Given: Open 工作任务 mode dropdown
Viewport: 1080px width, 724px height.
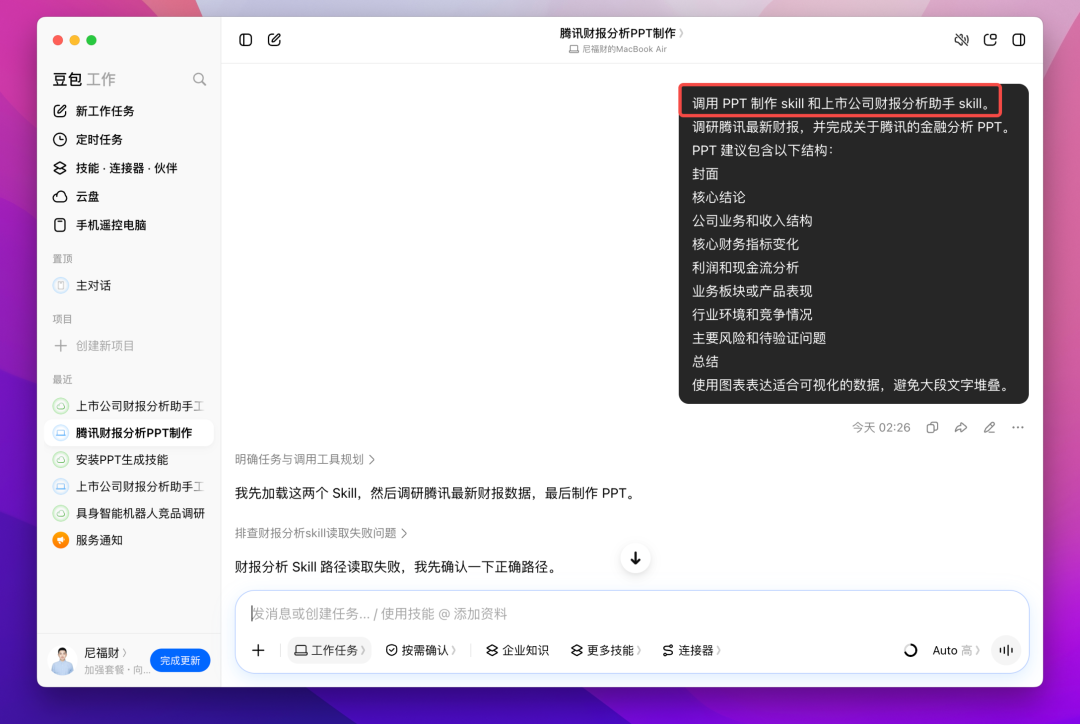Looking at the screenshot, I should pyautogui.click(x=329, y=650).
